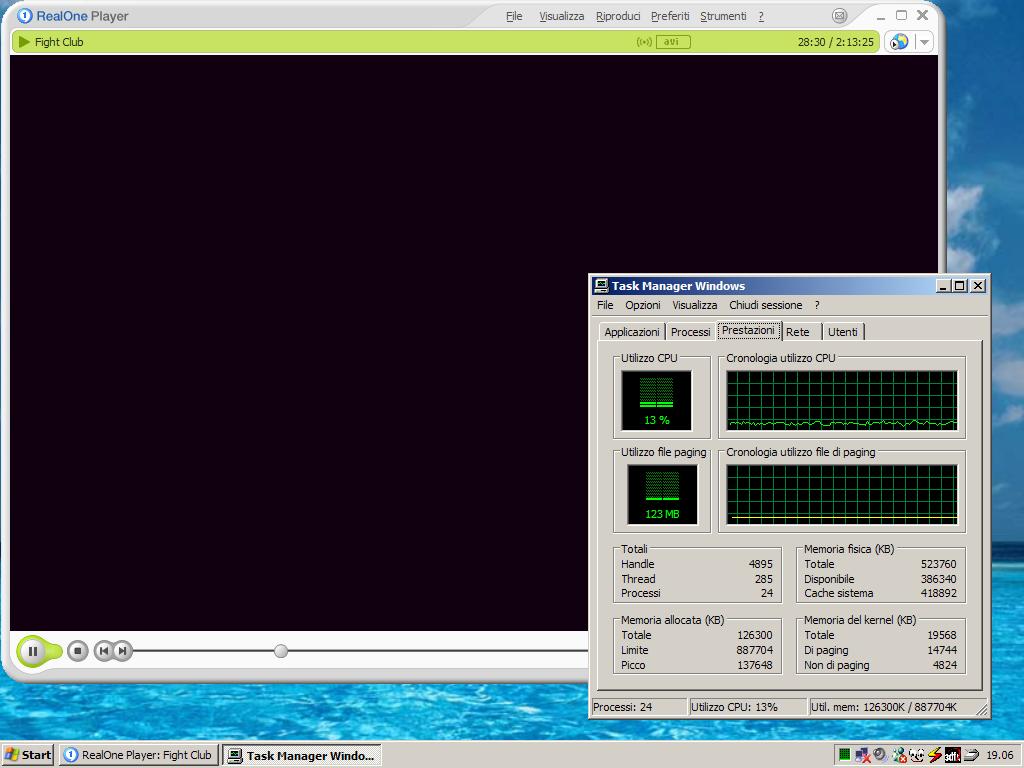Click the green play icon beside Fight Club
Screen dimensions: 1024x768
(x=24, y=42)
